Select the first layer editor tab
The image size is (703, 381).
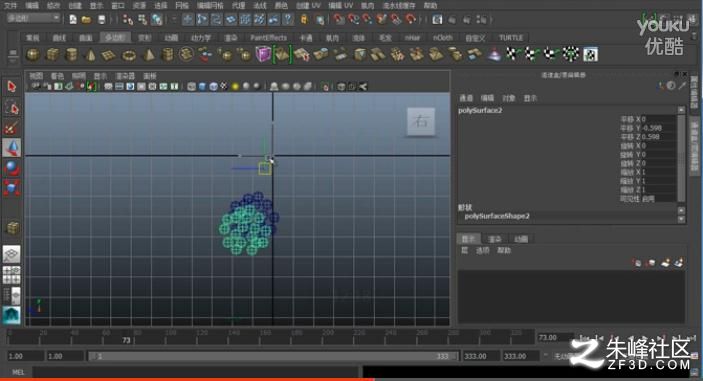[468, 239]
